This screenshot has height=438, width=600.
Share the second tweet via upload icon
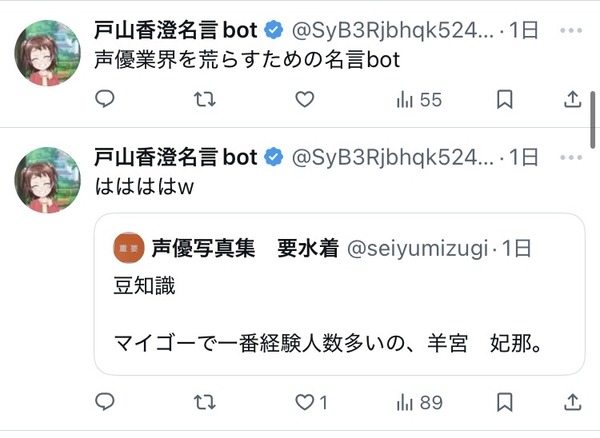click(572, 402)
